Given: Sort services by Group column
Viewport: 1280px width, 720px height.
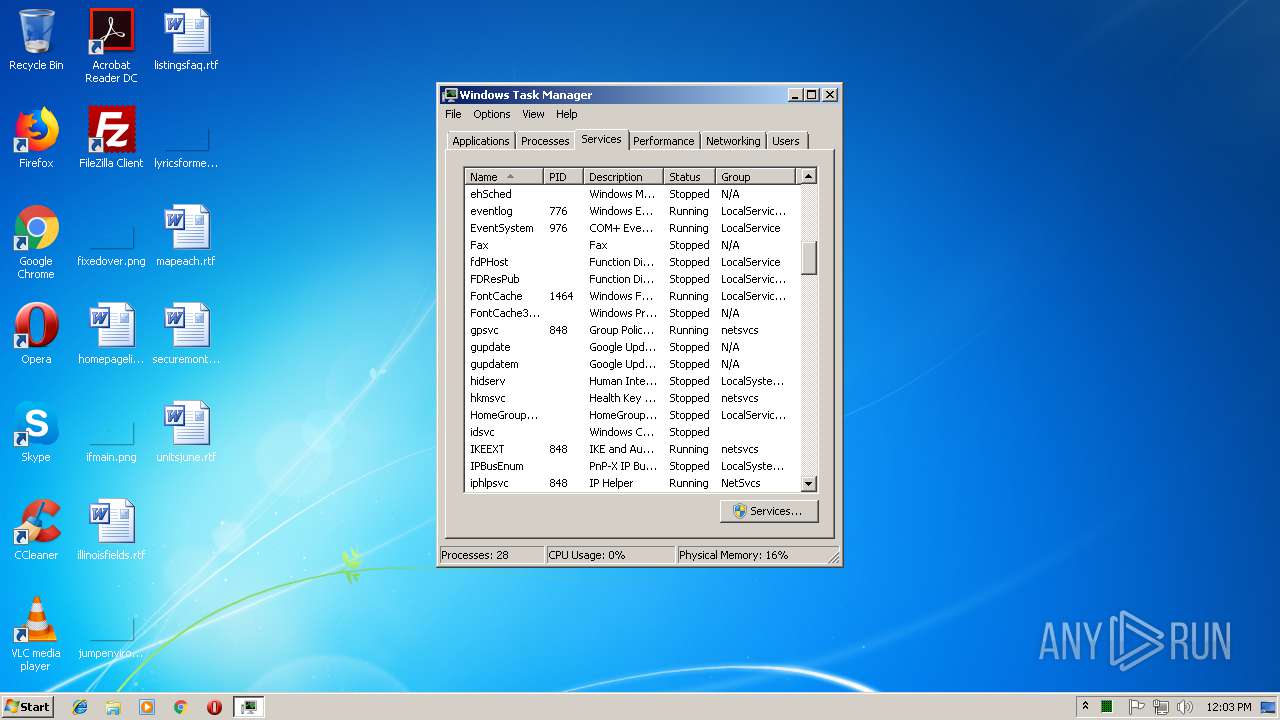Looking at the screenshot, I should click(x=757, y=177).
